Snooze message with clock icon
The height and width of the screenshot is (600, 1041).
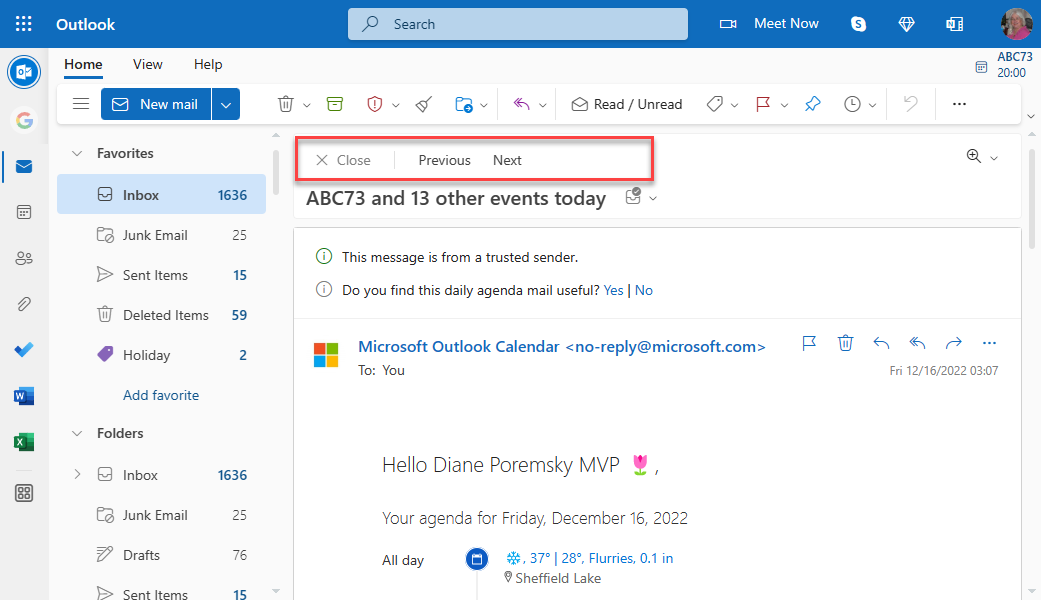click(x=852, y=104)
